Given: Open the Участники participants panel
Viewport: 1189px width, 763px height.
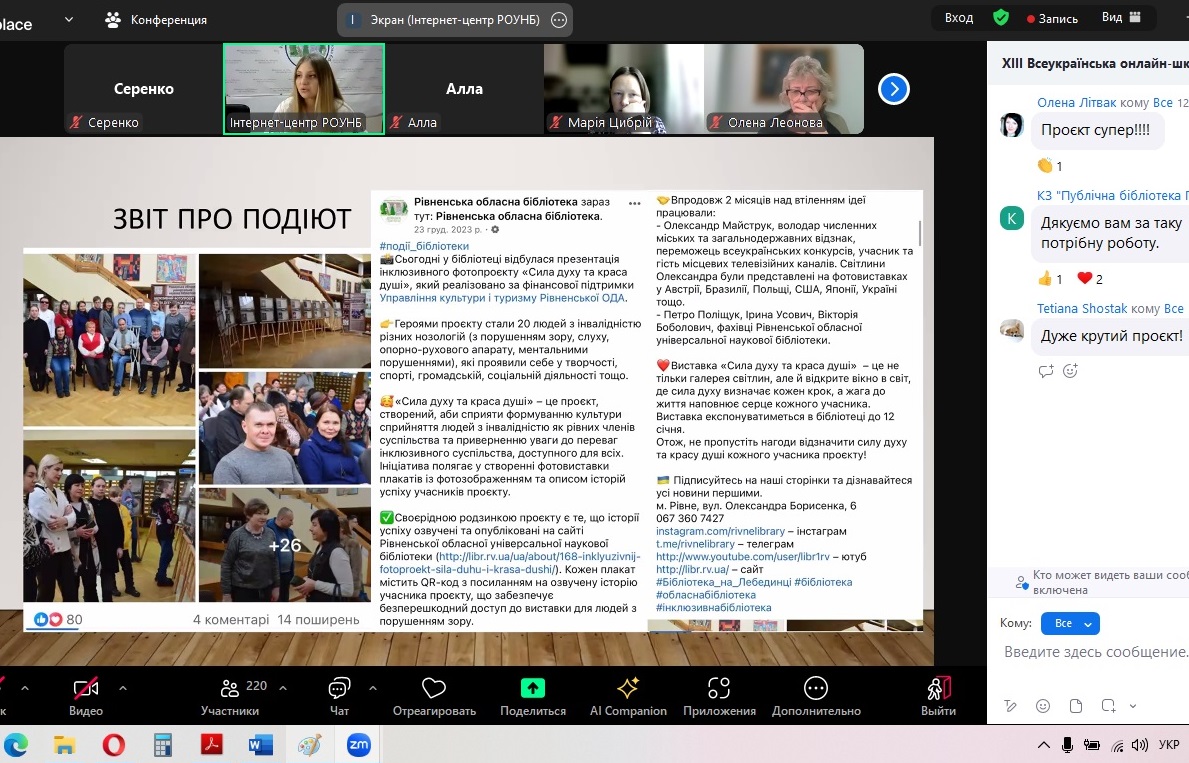Looking at the screenshot, I should [x=230, y=689].
